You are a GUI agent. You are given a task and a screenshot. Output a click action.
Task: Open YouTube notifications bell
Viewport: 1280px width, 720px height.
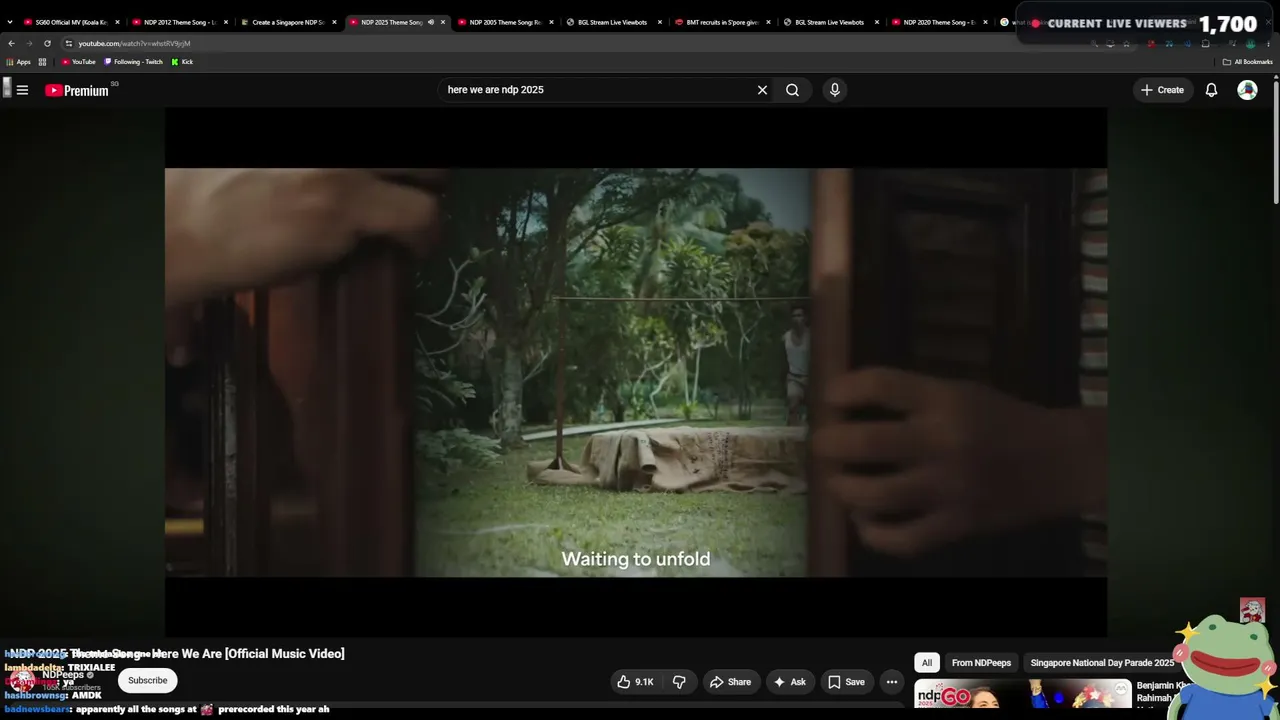pyautogui.click(x=1211, y=90)
